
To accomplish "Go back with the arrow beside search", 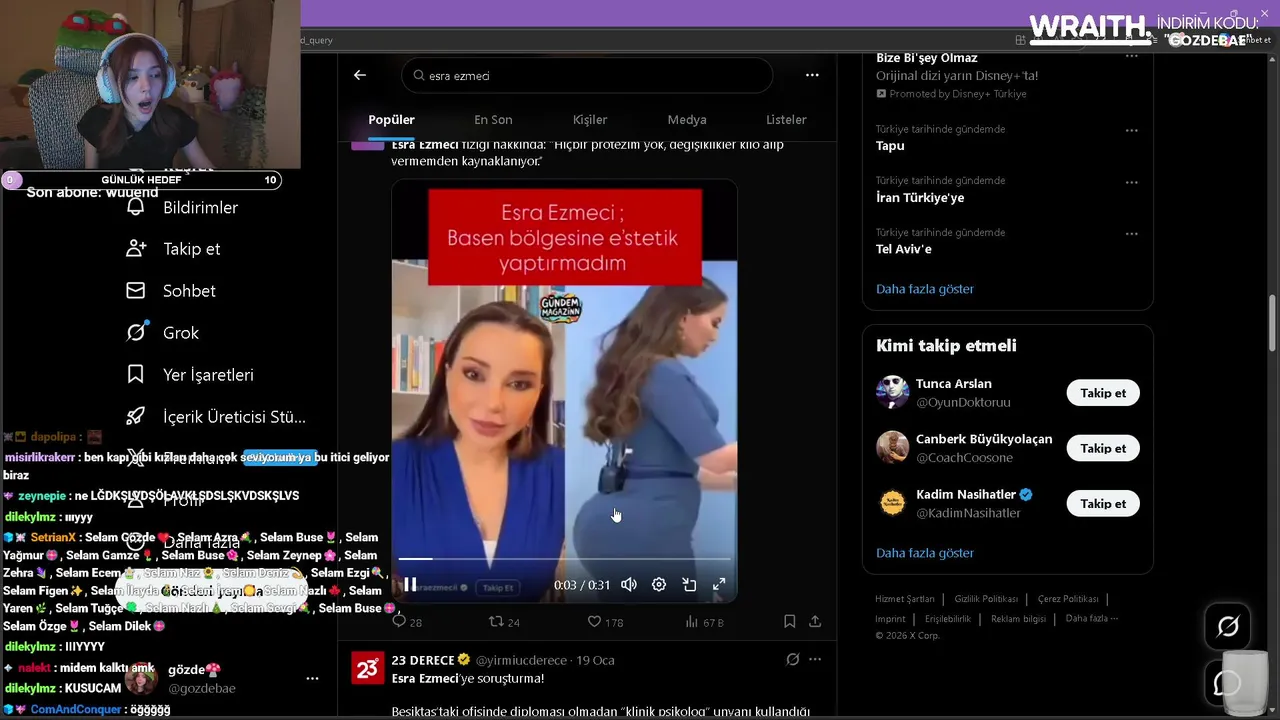I will pos(360,75).
